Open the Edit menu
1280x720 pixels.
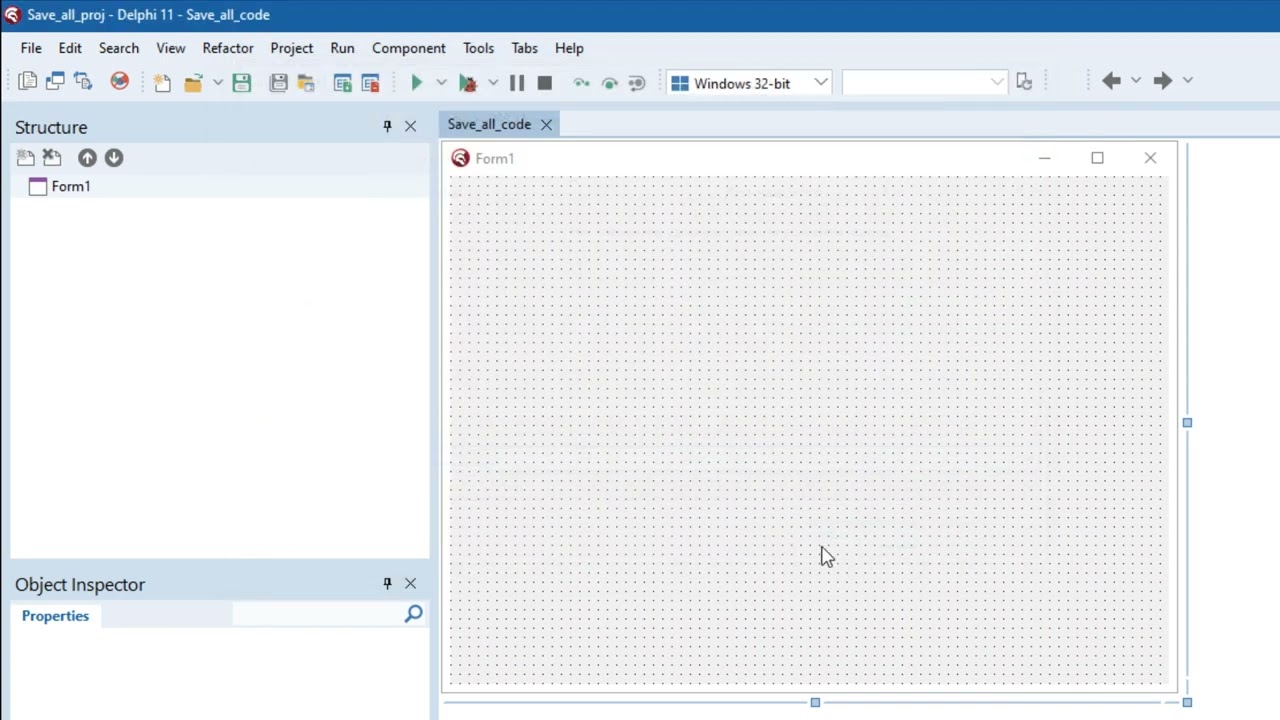[x=70, y=48]
